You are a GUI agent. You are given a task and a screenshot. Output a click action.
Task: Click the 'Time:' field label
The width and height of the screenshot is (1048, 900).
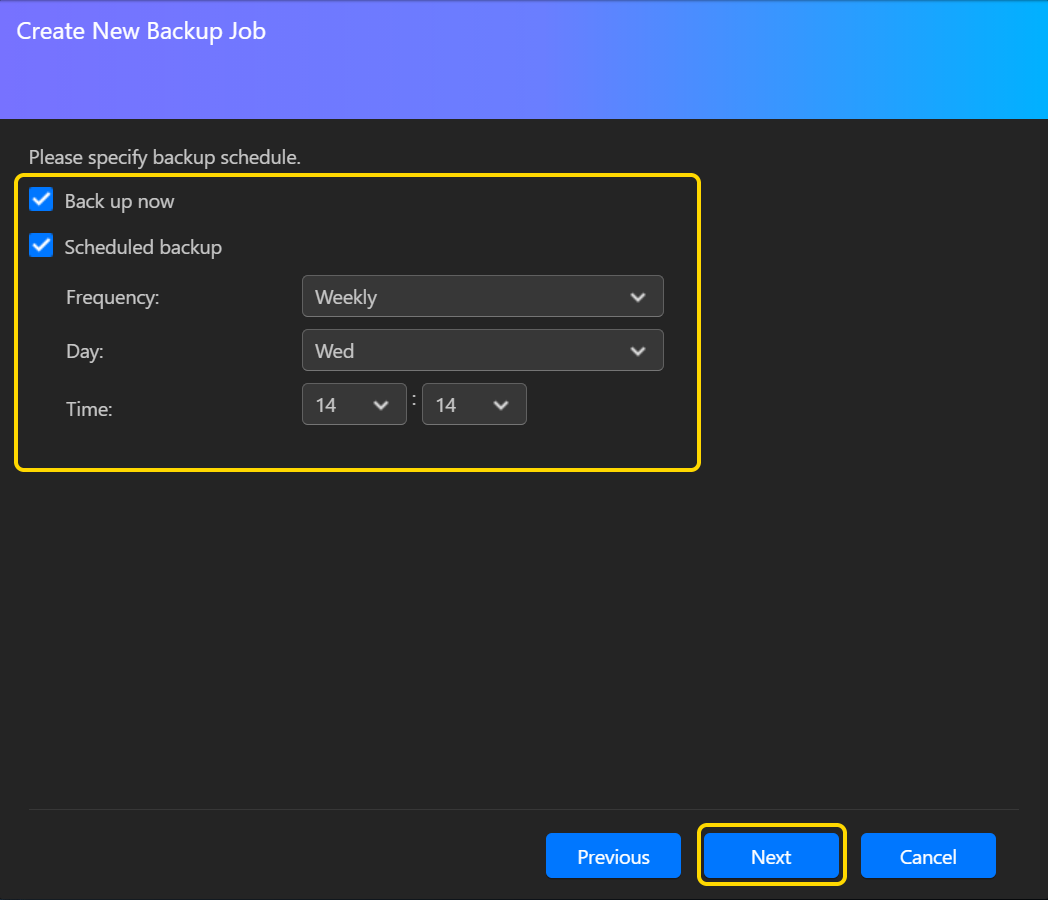point(89,408)
